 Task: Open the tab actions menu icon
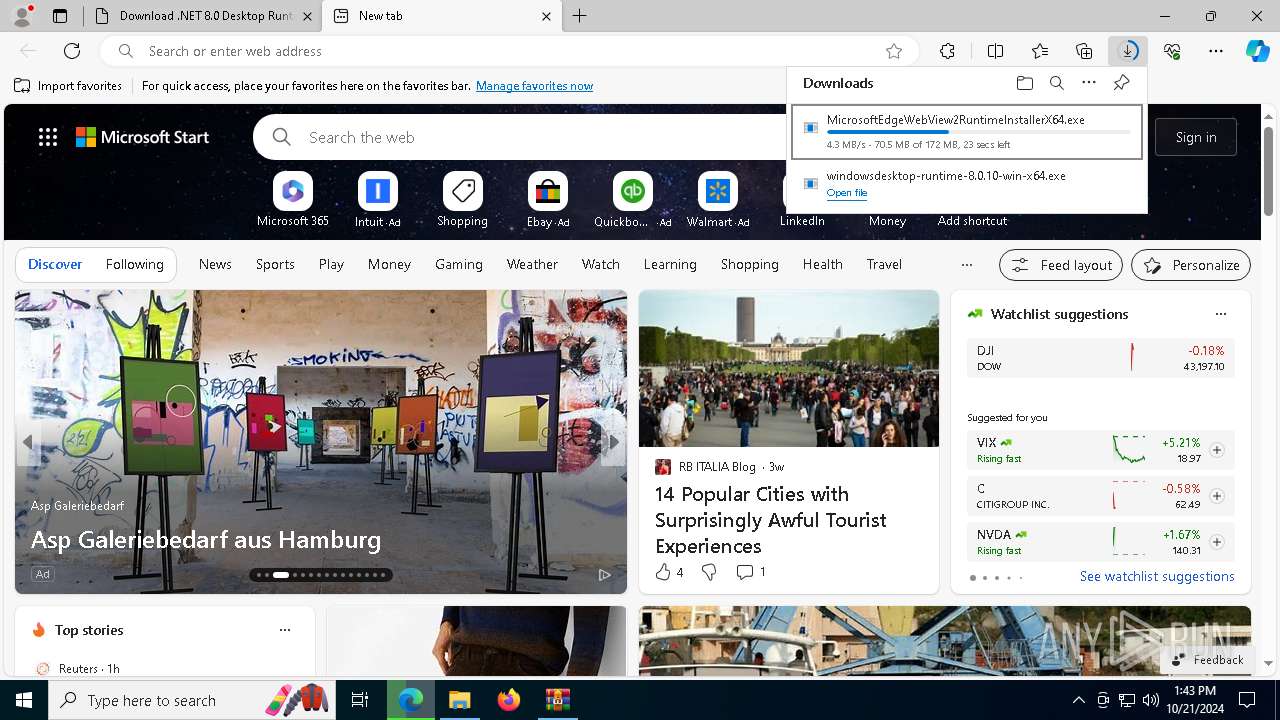[60, 16]
